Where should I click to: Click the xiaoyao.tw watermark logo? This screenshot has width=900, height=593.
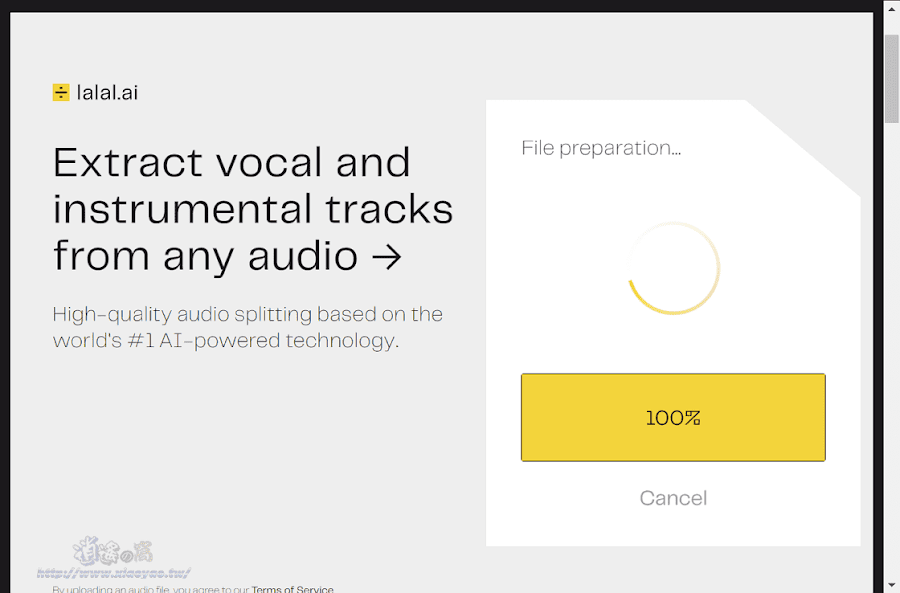tap(113, 552)
